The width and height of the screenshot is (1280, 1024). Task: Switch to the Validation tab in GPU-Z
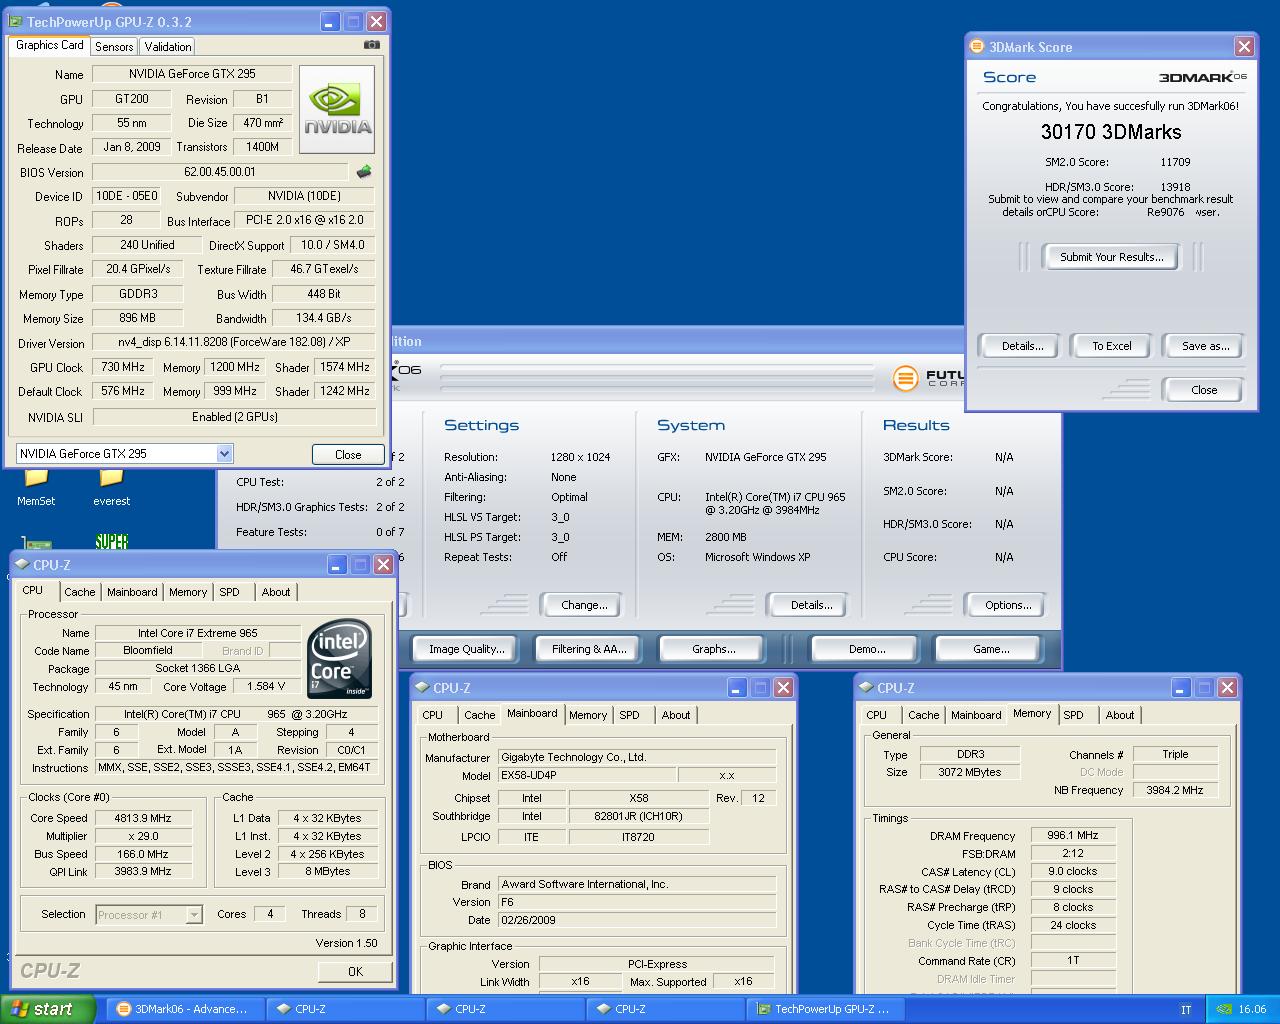pos(168,47)
